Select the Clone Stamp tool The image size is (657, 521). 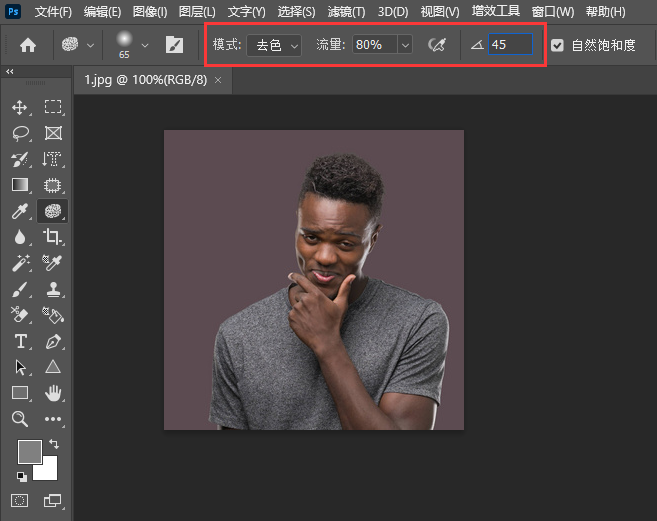pos(53,289)
